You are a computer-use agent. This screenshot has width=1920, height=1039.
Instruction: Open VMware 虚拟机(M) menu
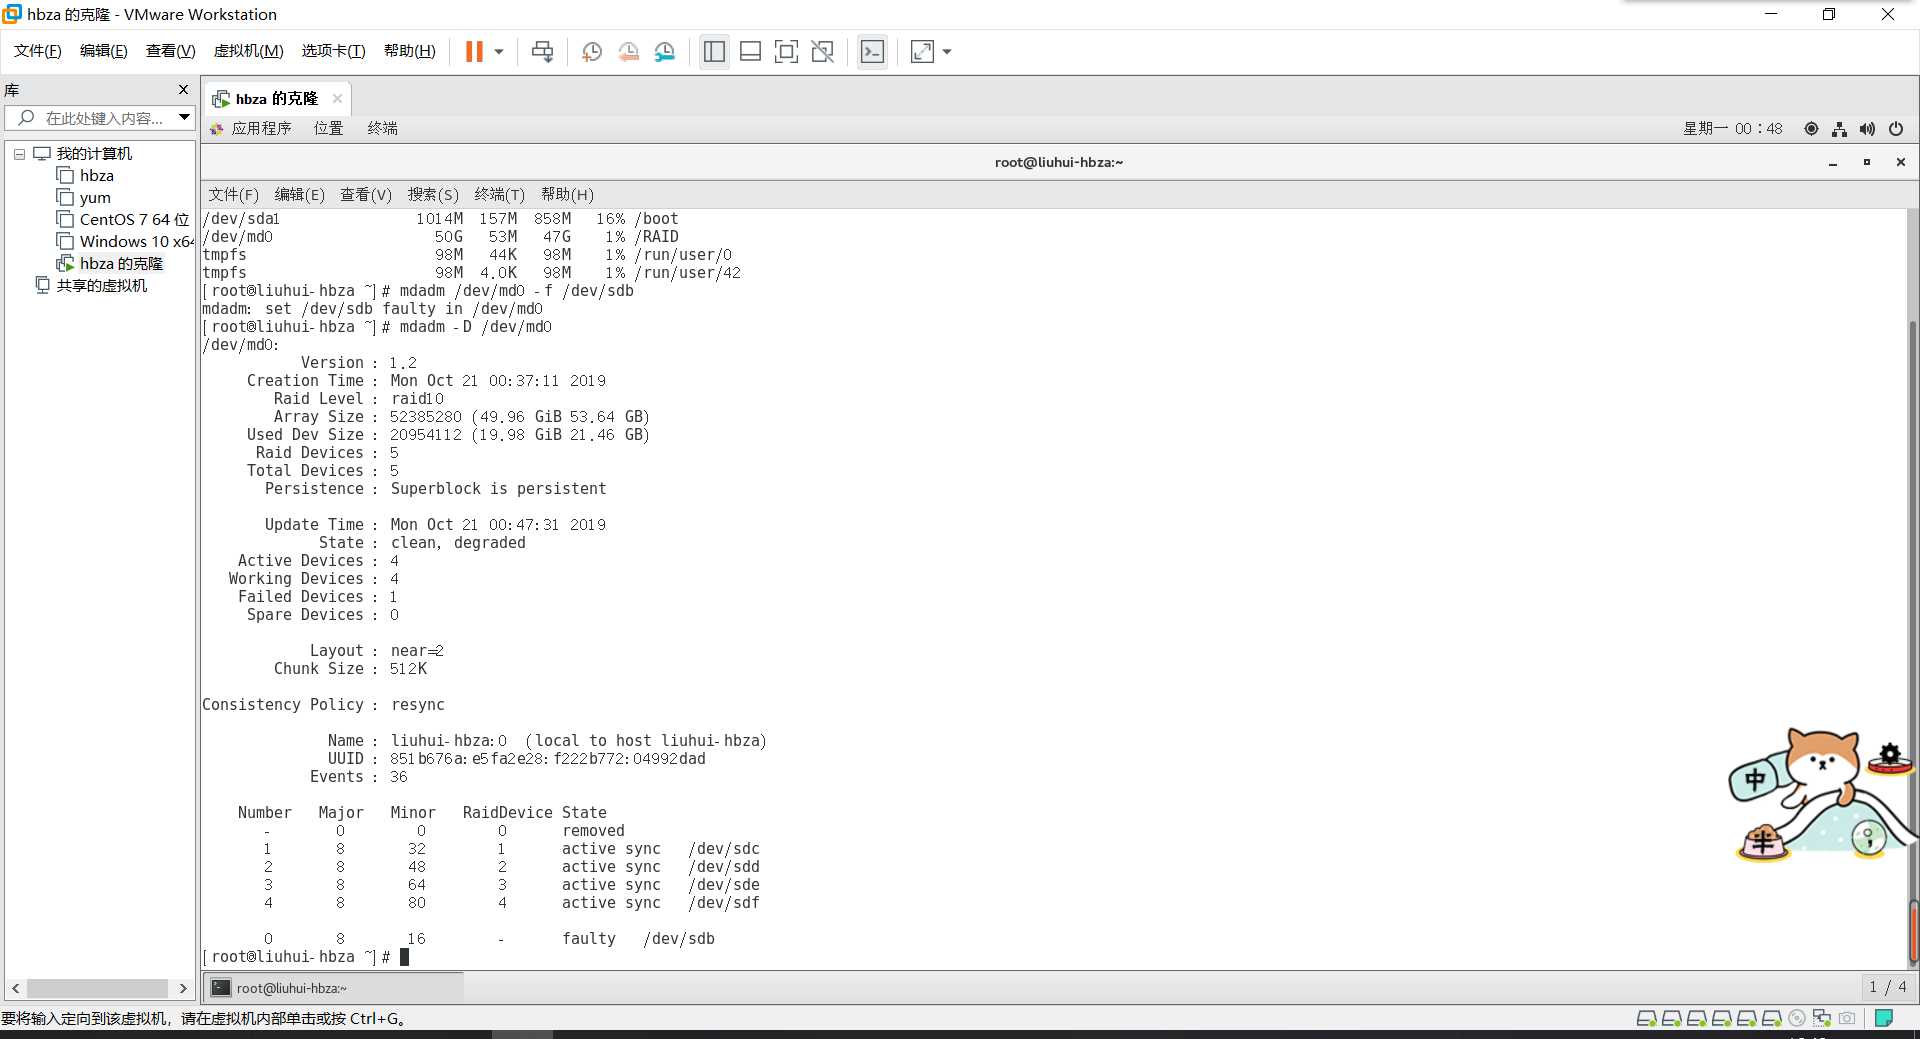click(x=249, y=51)
